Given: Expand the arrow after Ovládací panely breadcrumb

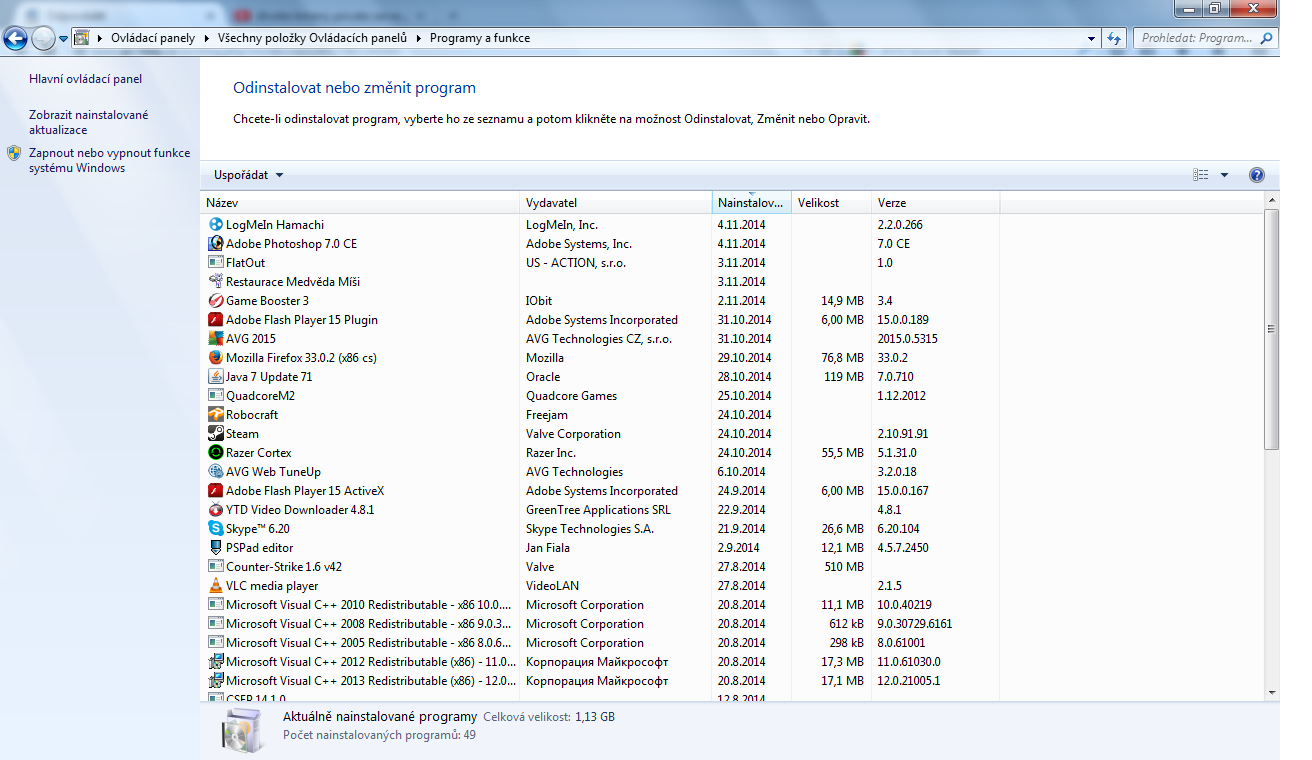Looking at the screenshot, I should pyautogui.click(x=208, y=38).
